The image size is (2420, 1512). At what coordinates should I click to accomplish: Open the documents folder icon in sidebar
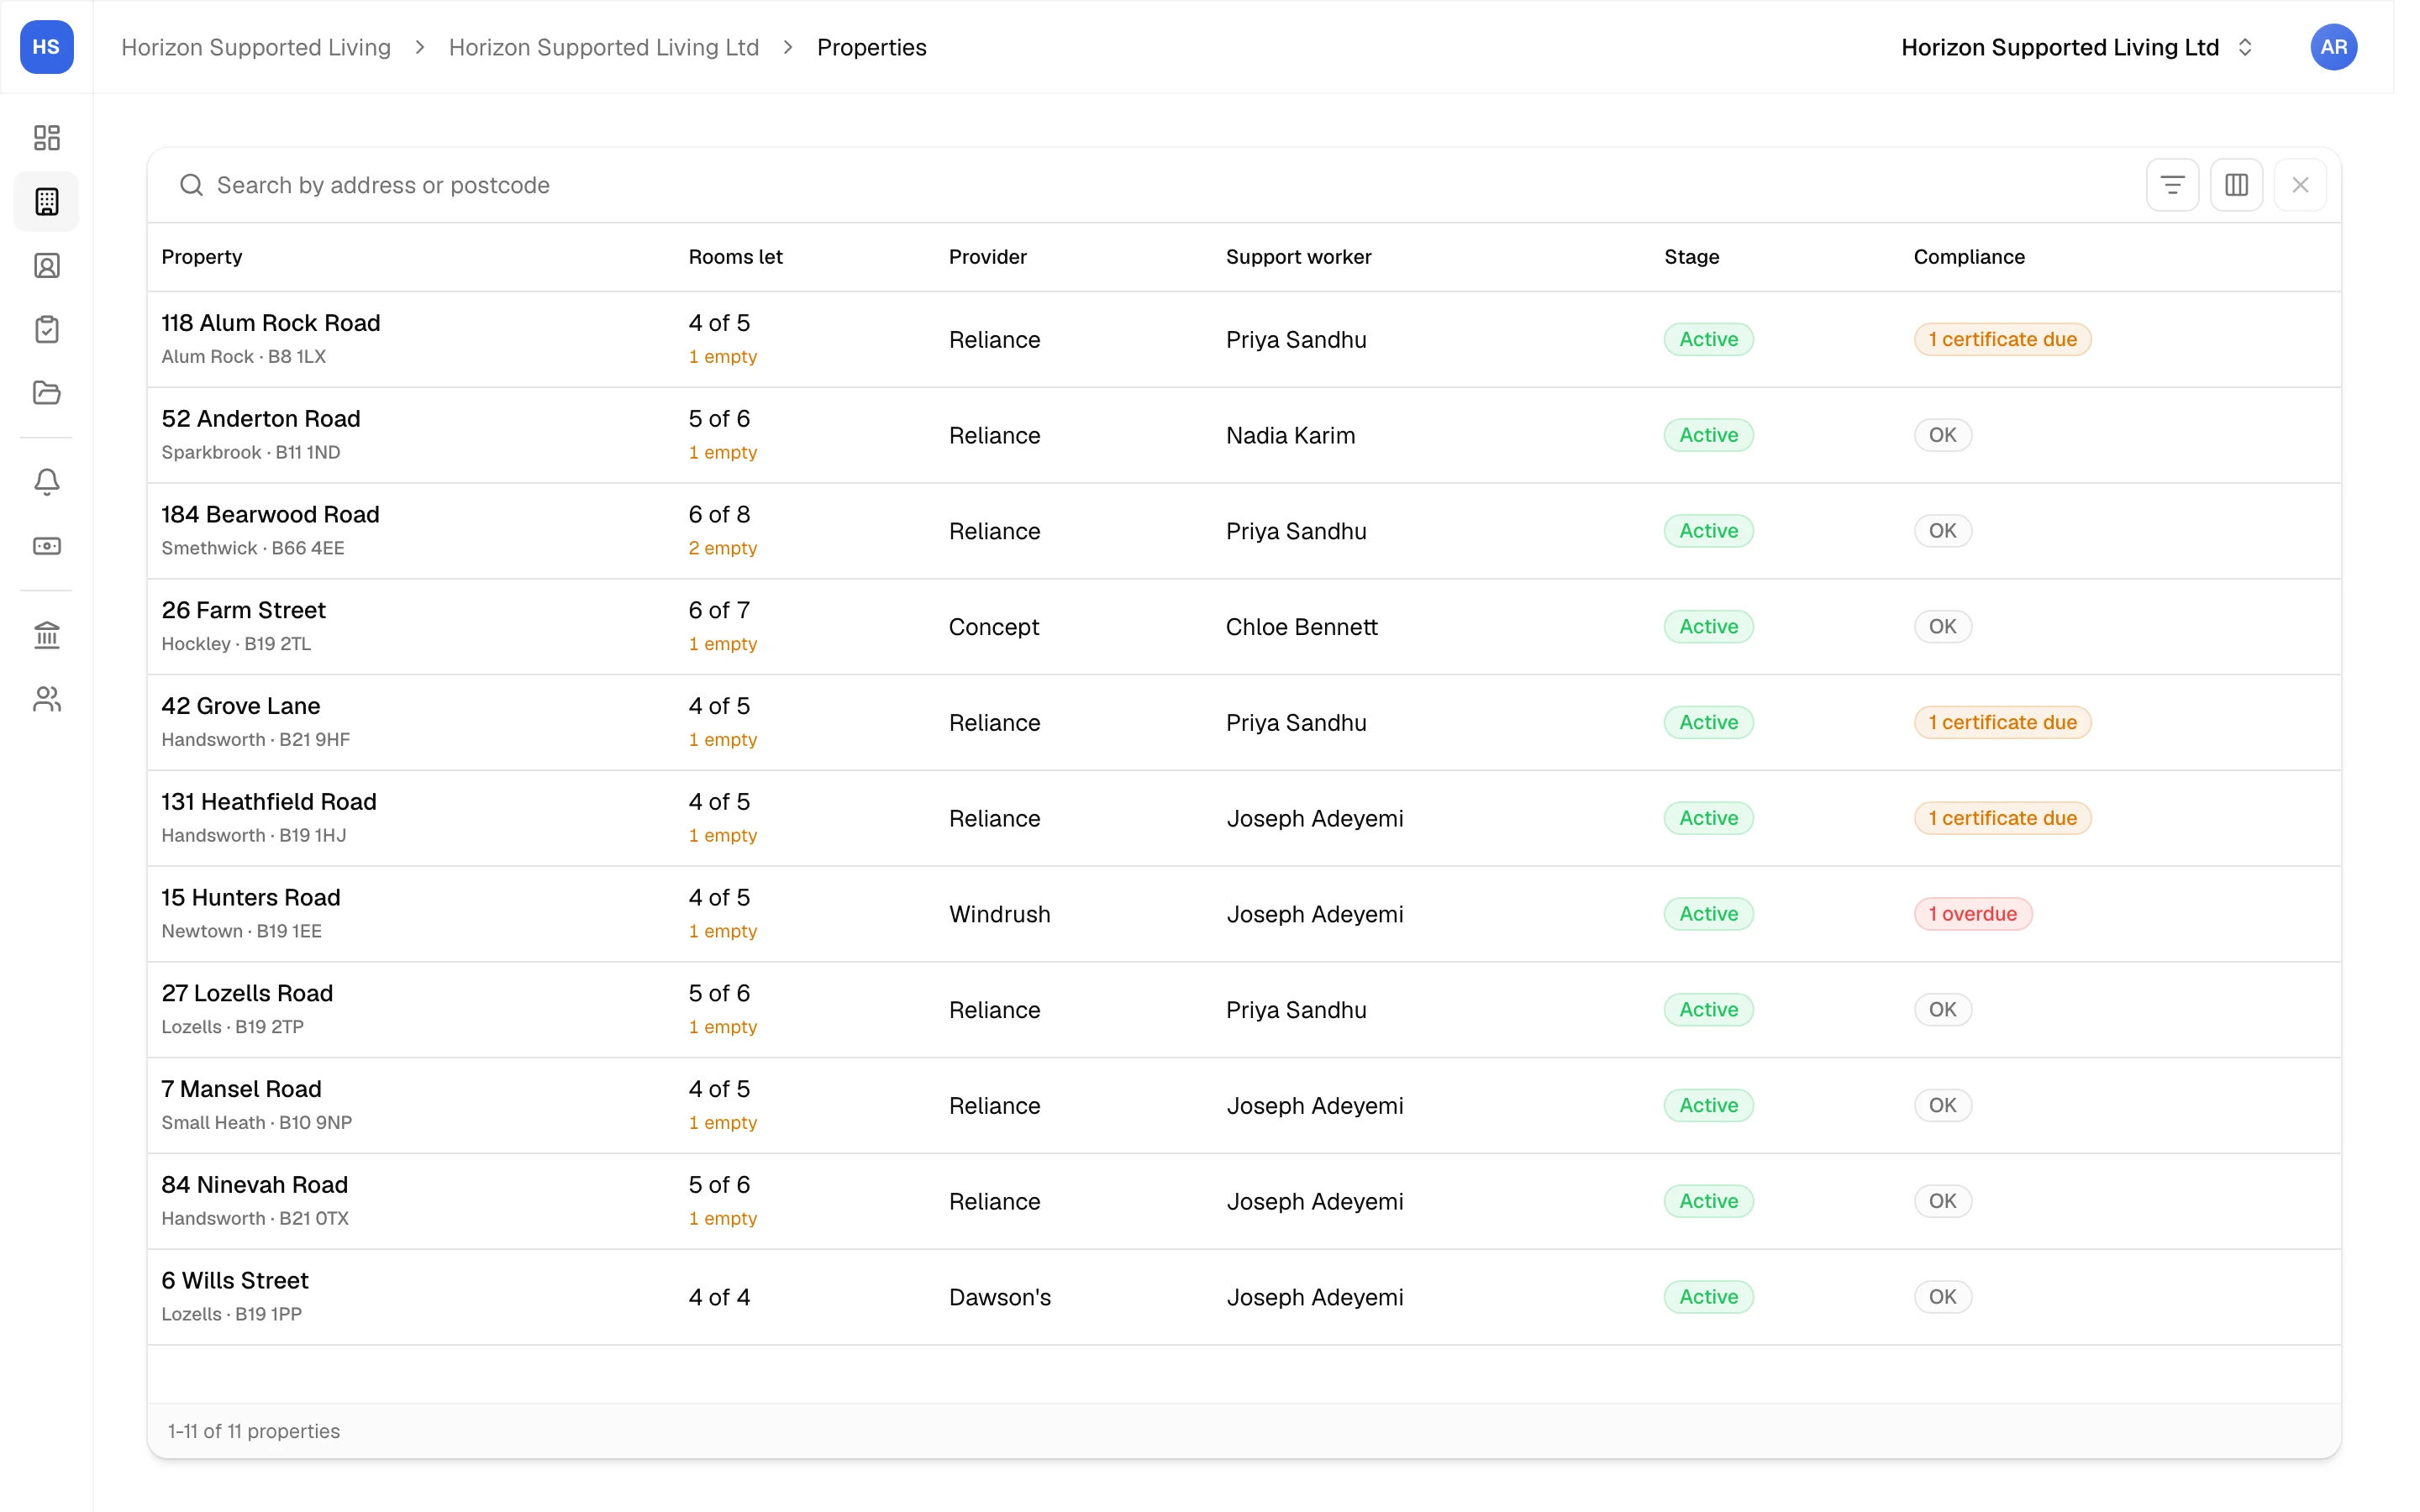[47, 393]
